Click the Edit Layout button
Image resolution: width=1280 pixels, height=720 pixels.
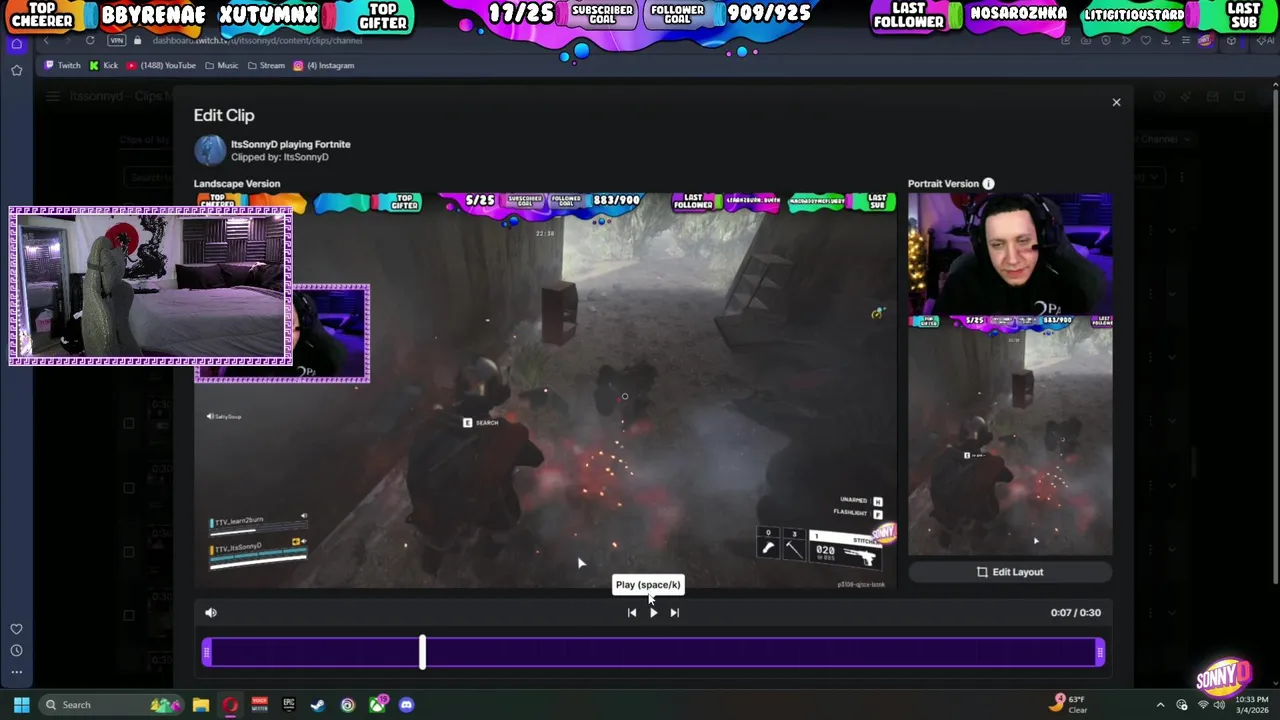(1010, 572)
